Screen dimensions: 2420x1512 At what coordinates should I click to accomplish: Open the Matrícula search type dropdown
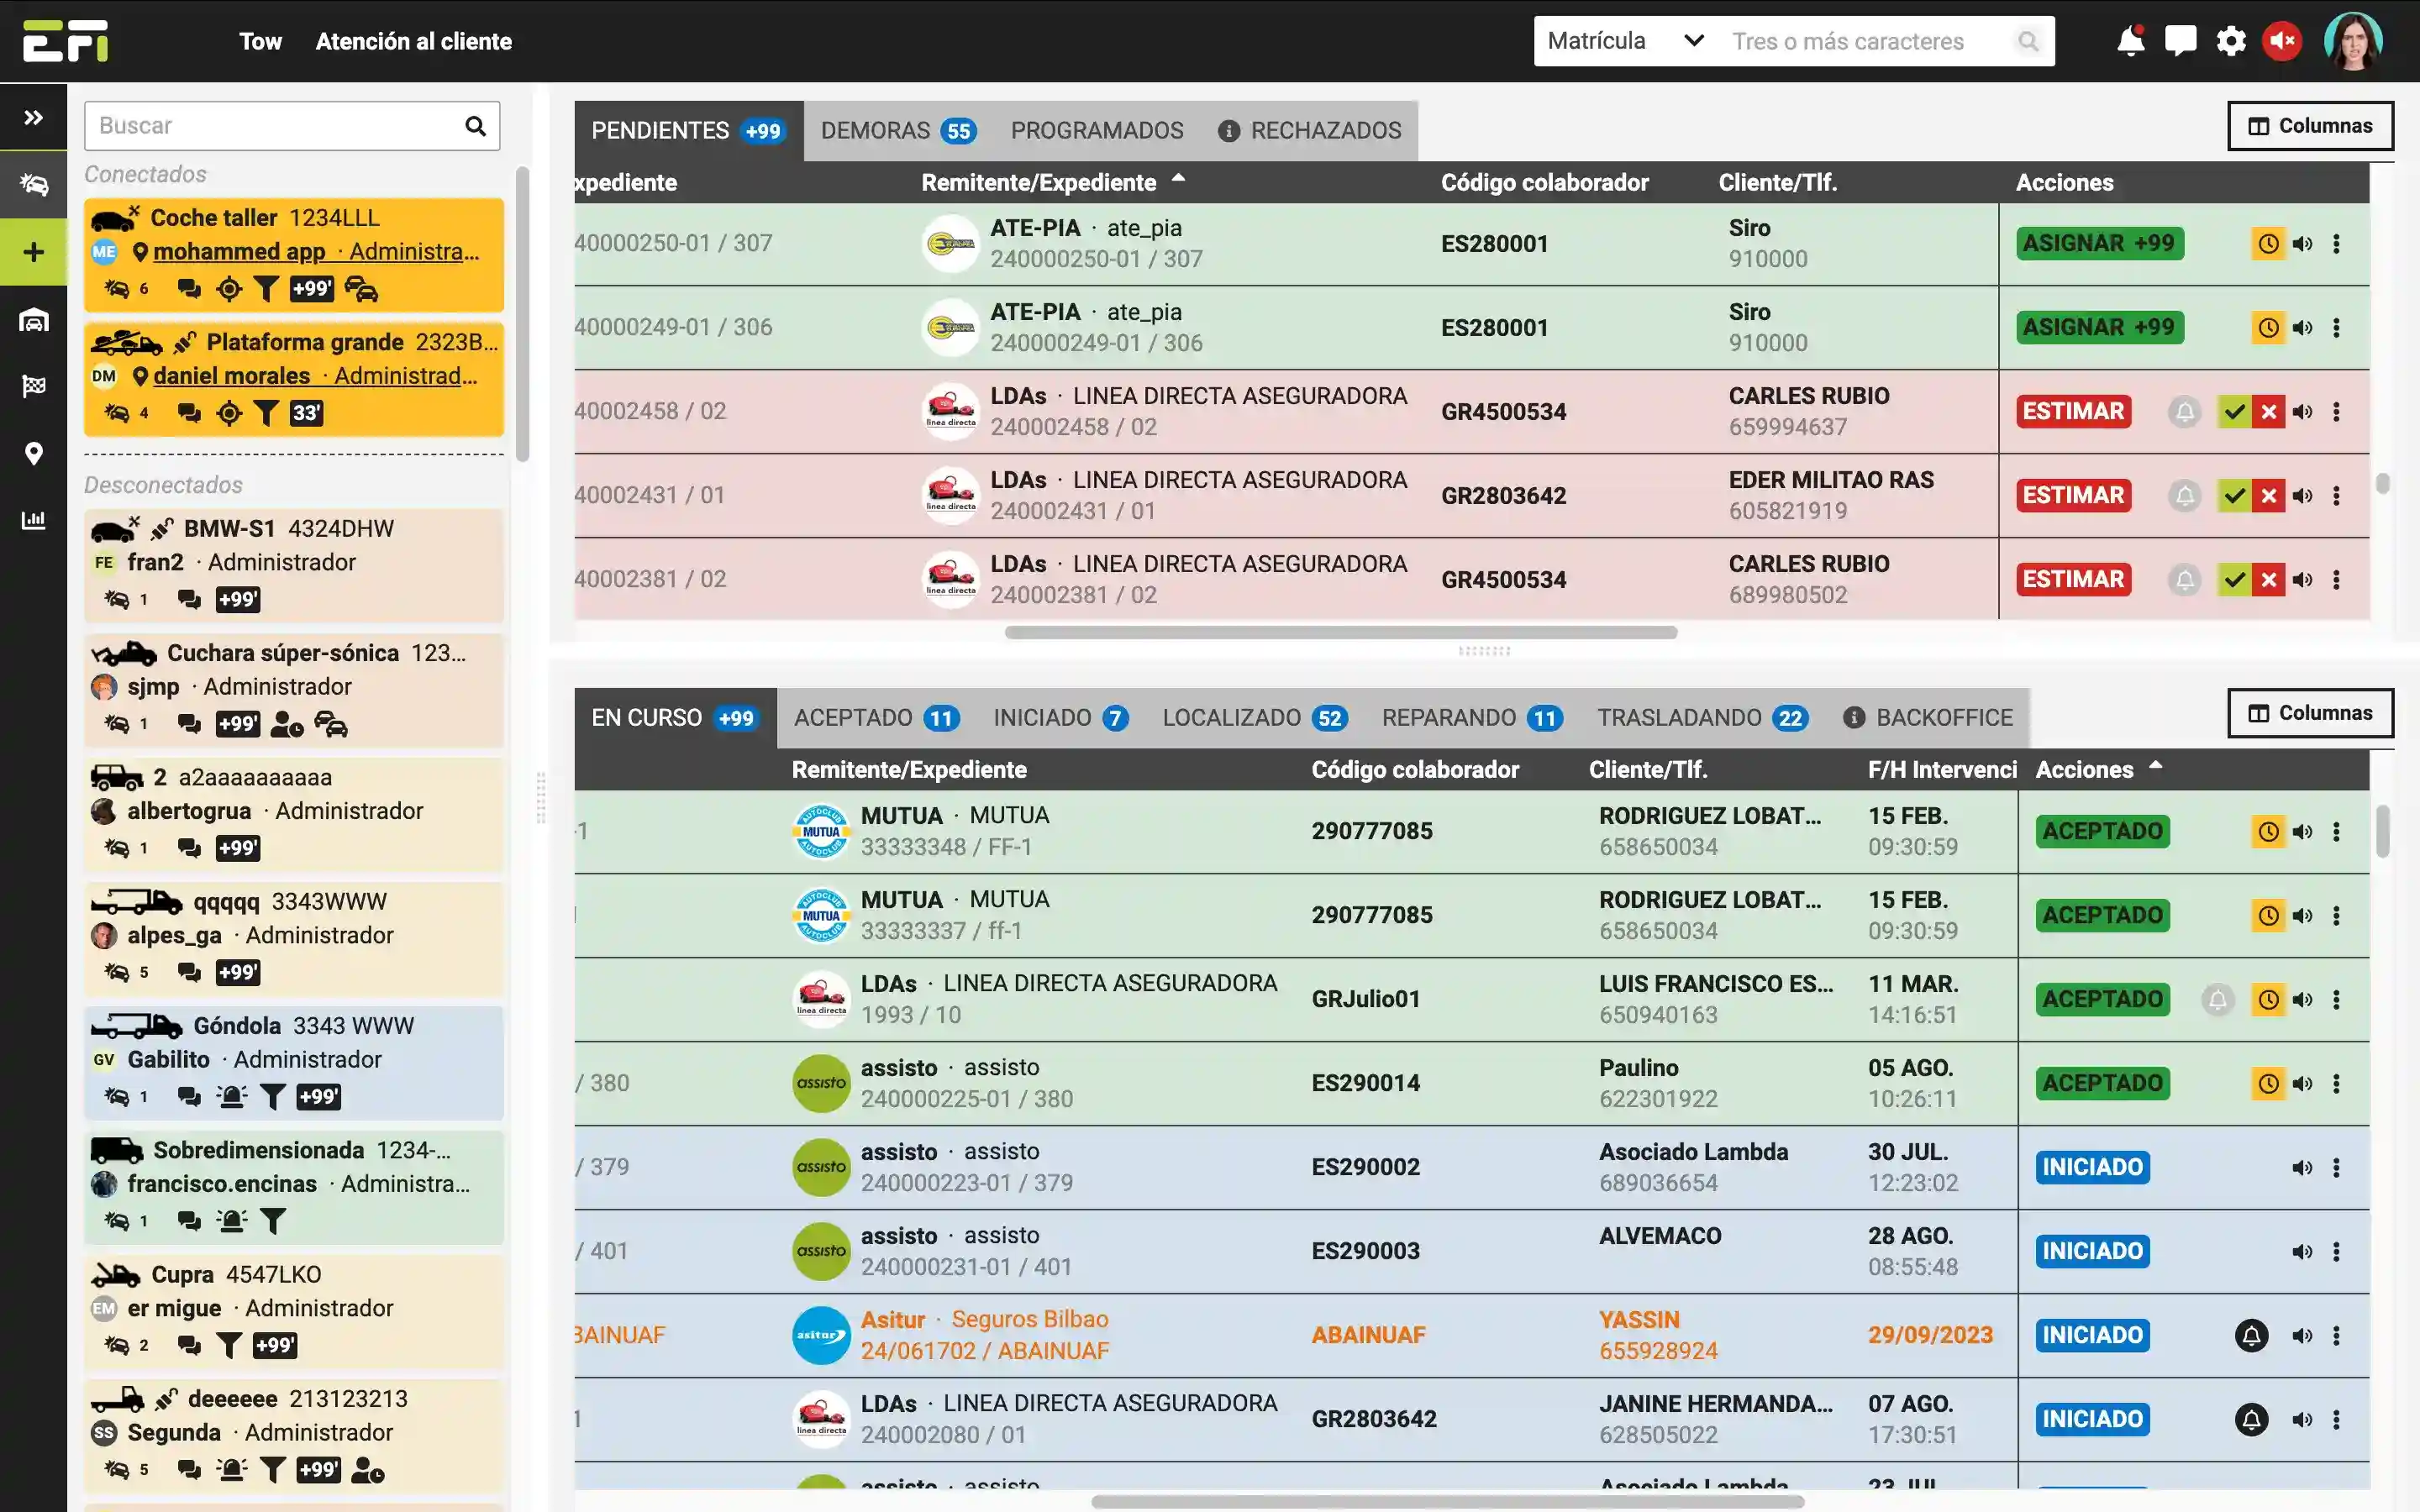click(x=1625, y=41)
